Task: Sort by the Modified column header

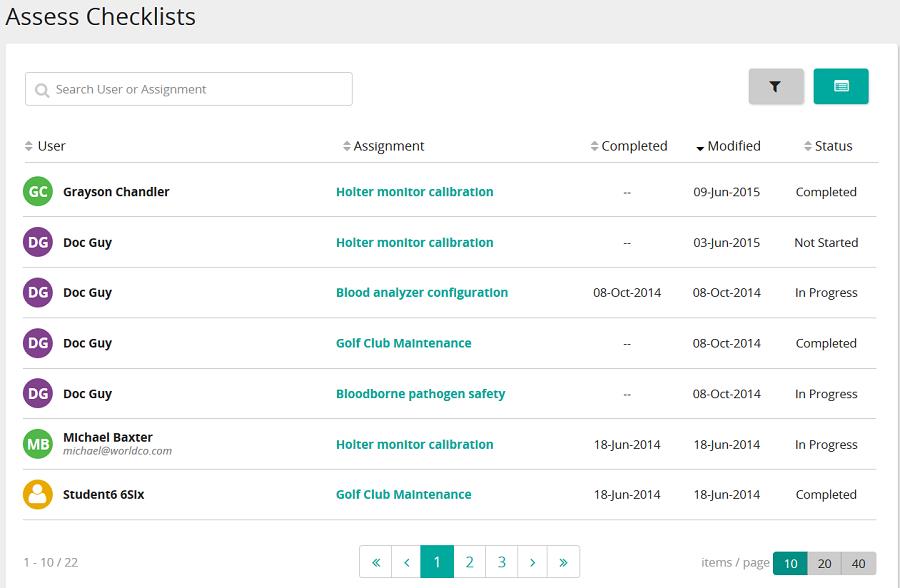Action: coord(728,146)
